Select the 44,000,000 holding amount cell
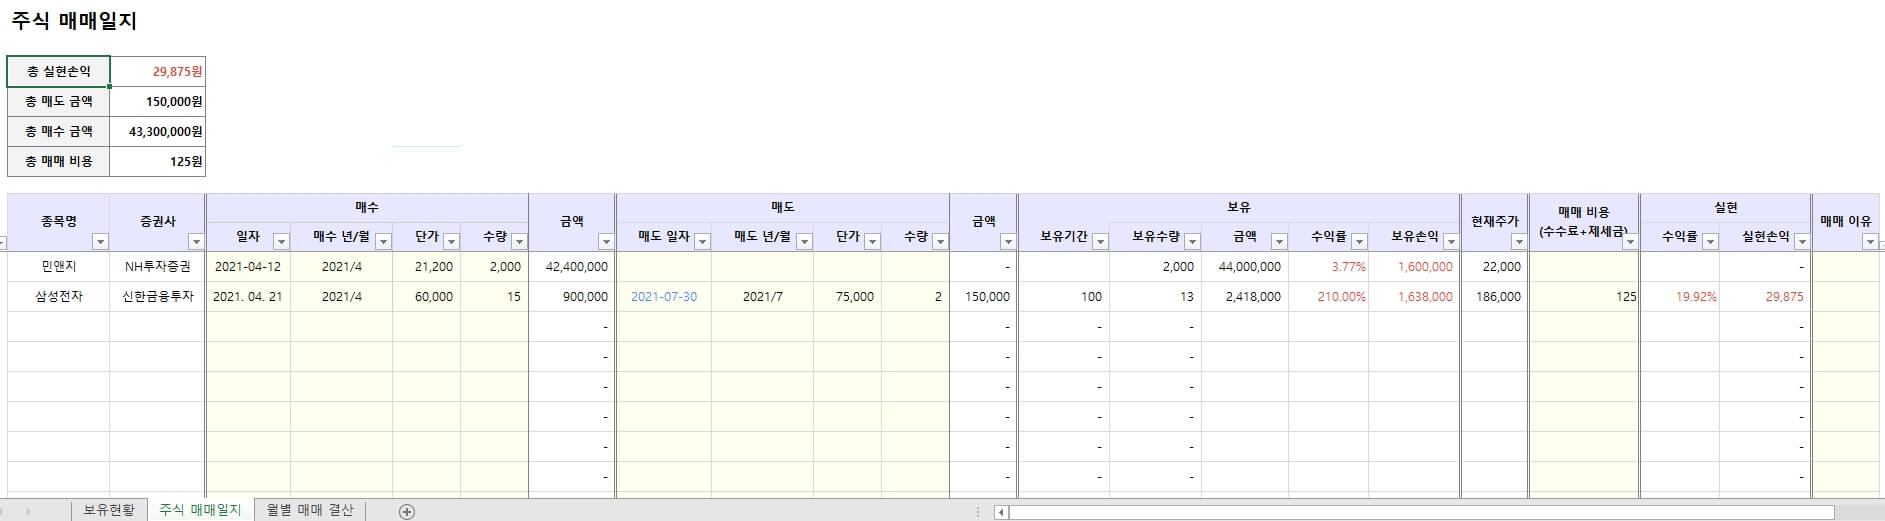The width and height of the screenshot is (1885, 521). click(1245, 267)
